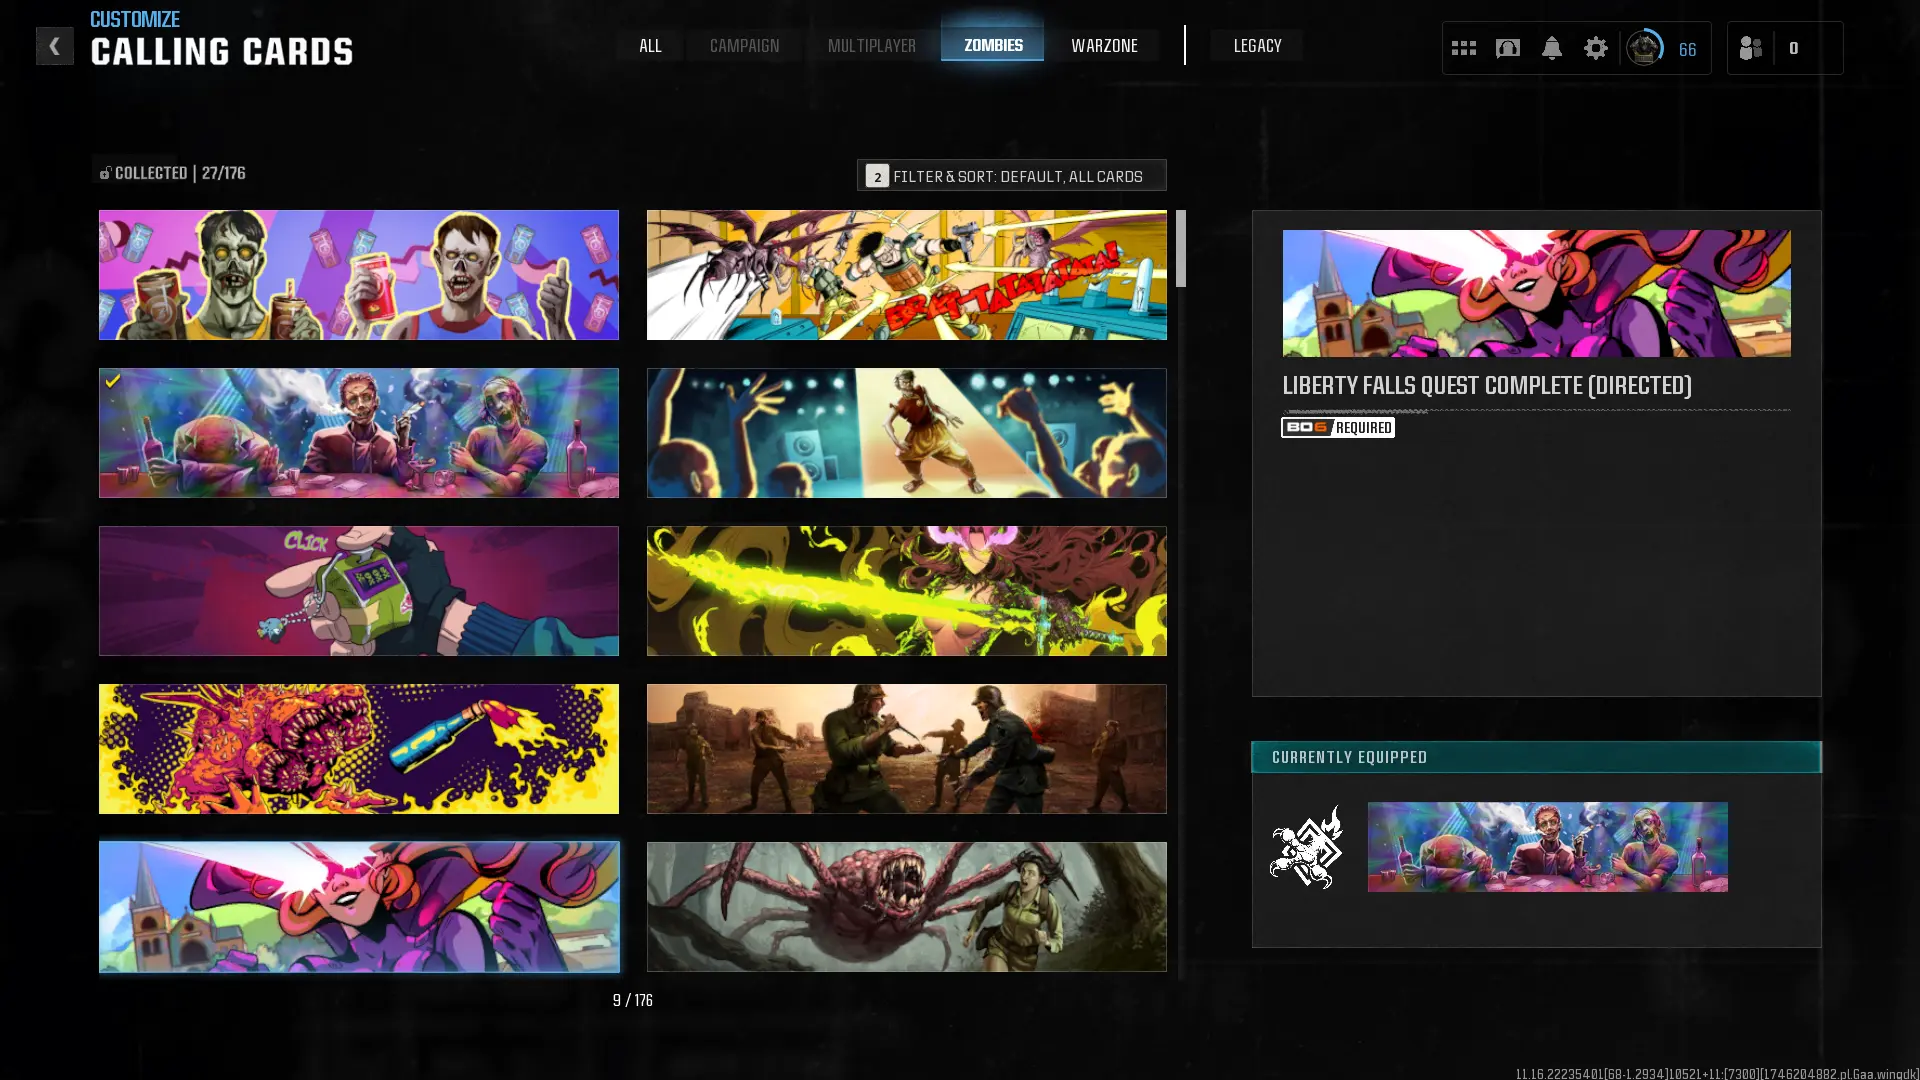Open the Legacy cards tab
The image size is (1920, 1080).
pyautogui.click(x=1257, y=46)
